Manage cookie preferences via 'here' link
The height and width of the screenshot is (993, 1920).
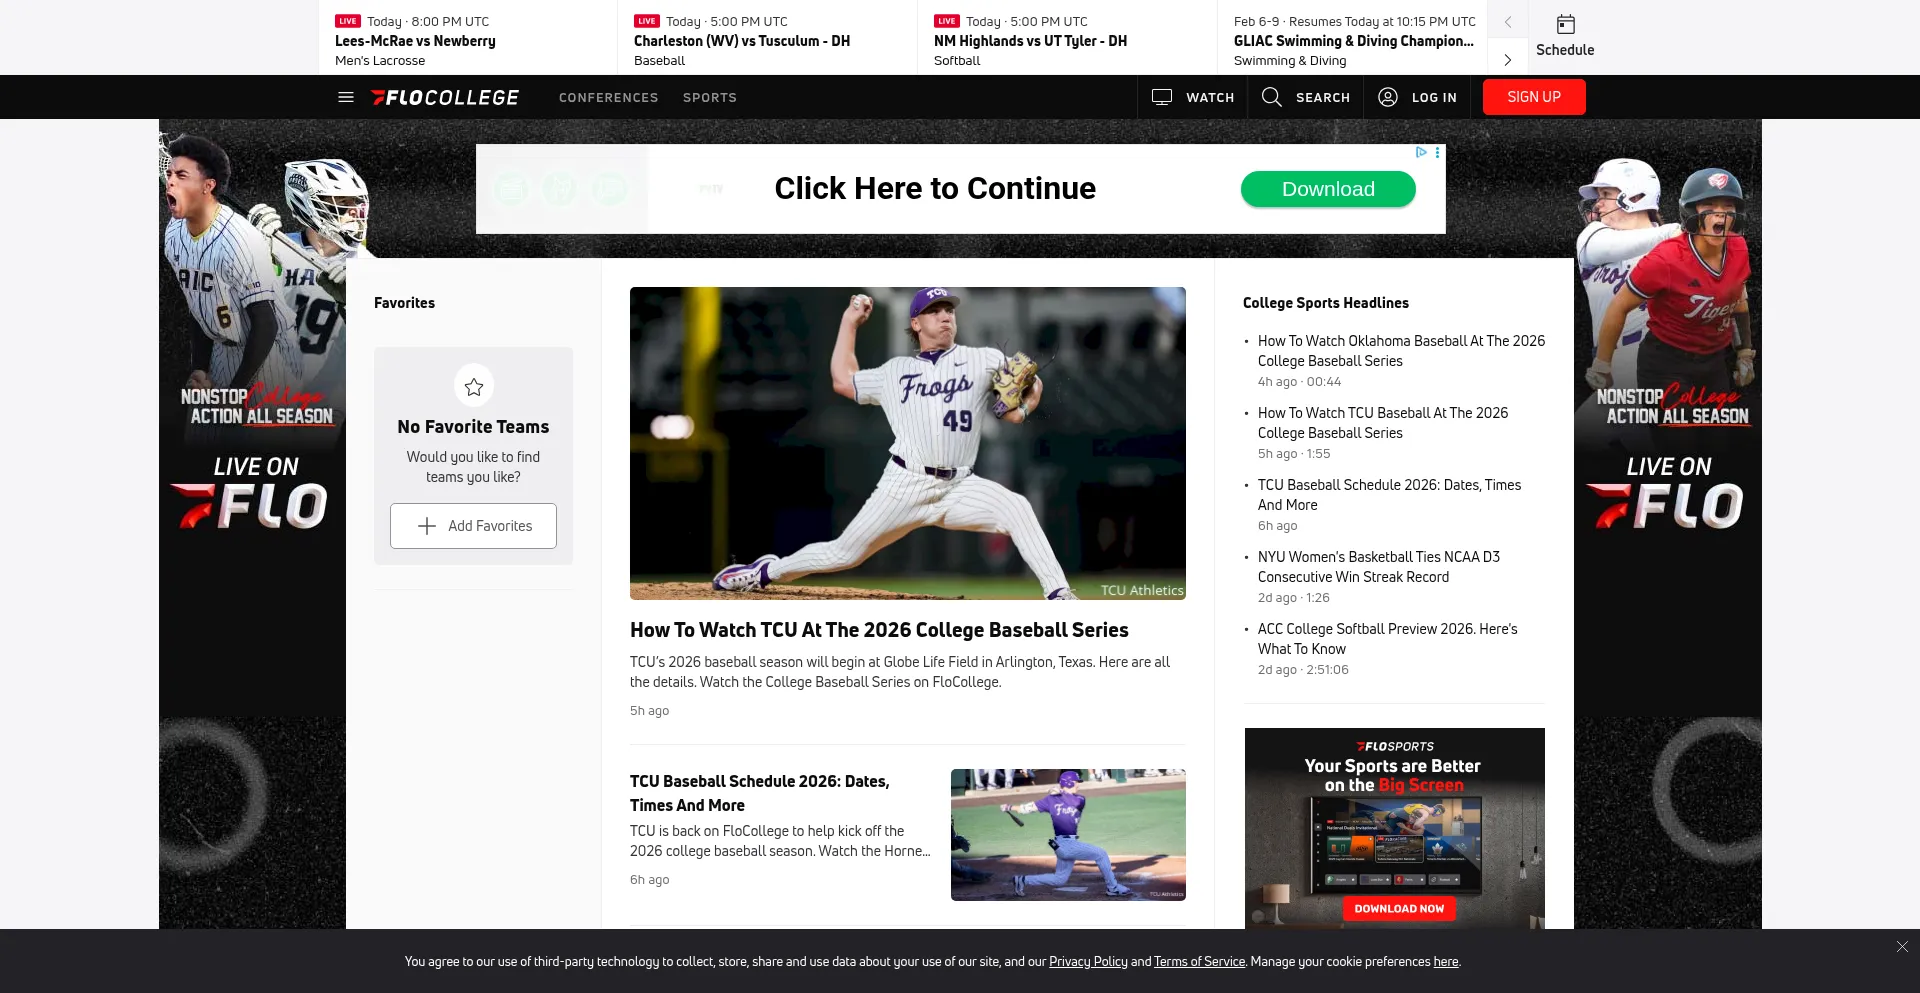tap(1446, 961)
